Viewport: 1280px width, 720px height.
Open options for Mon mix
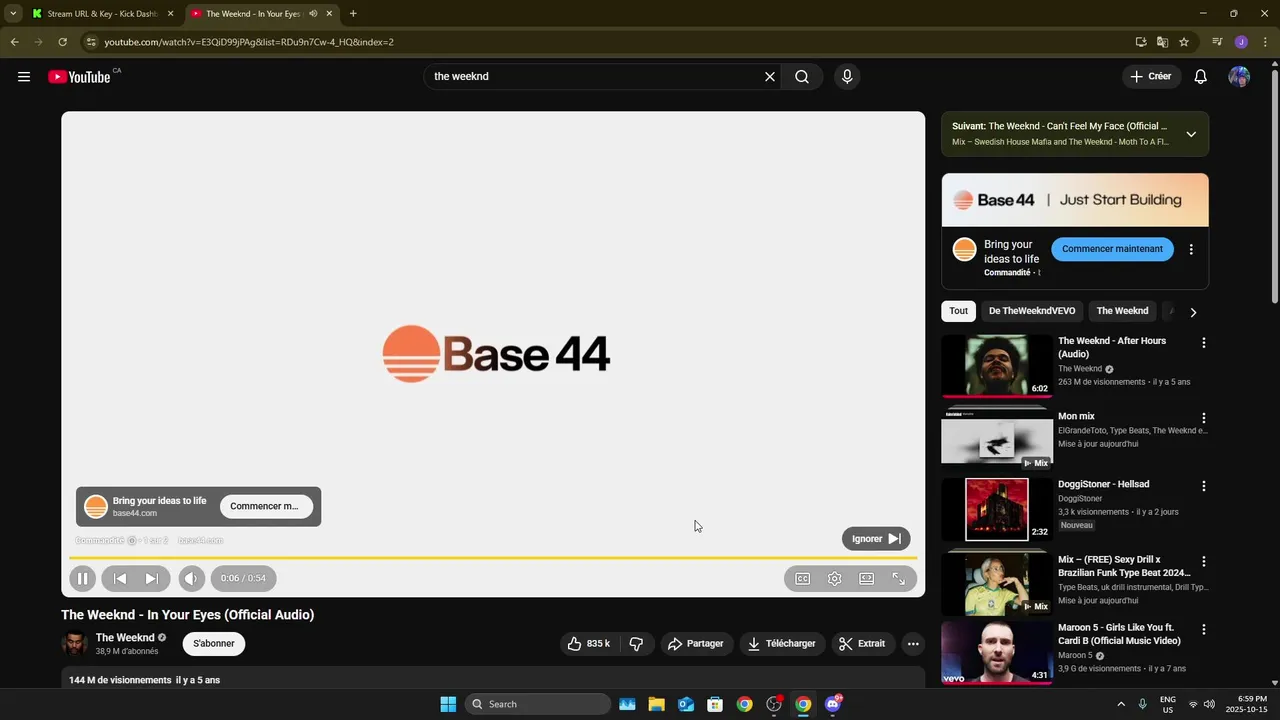(x=1204, y=418)
